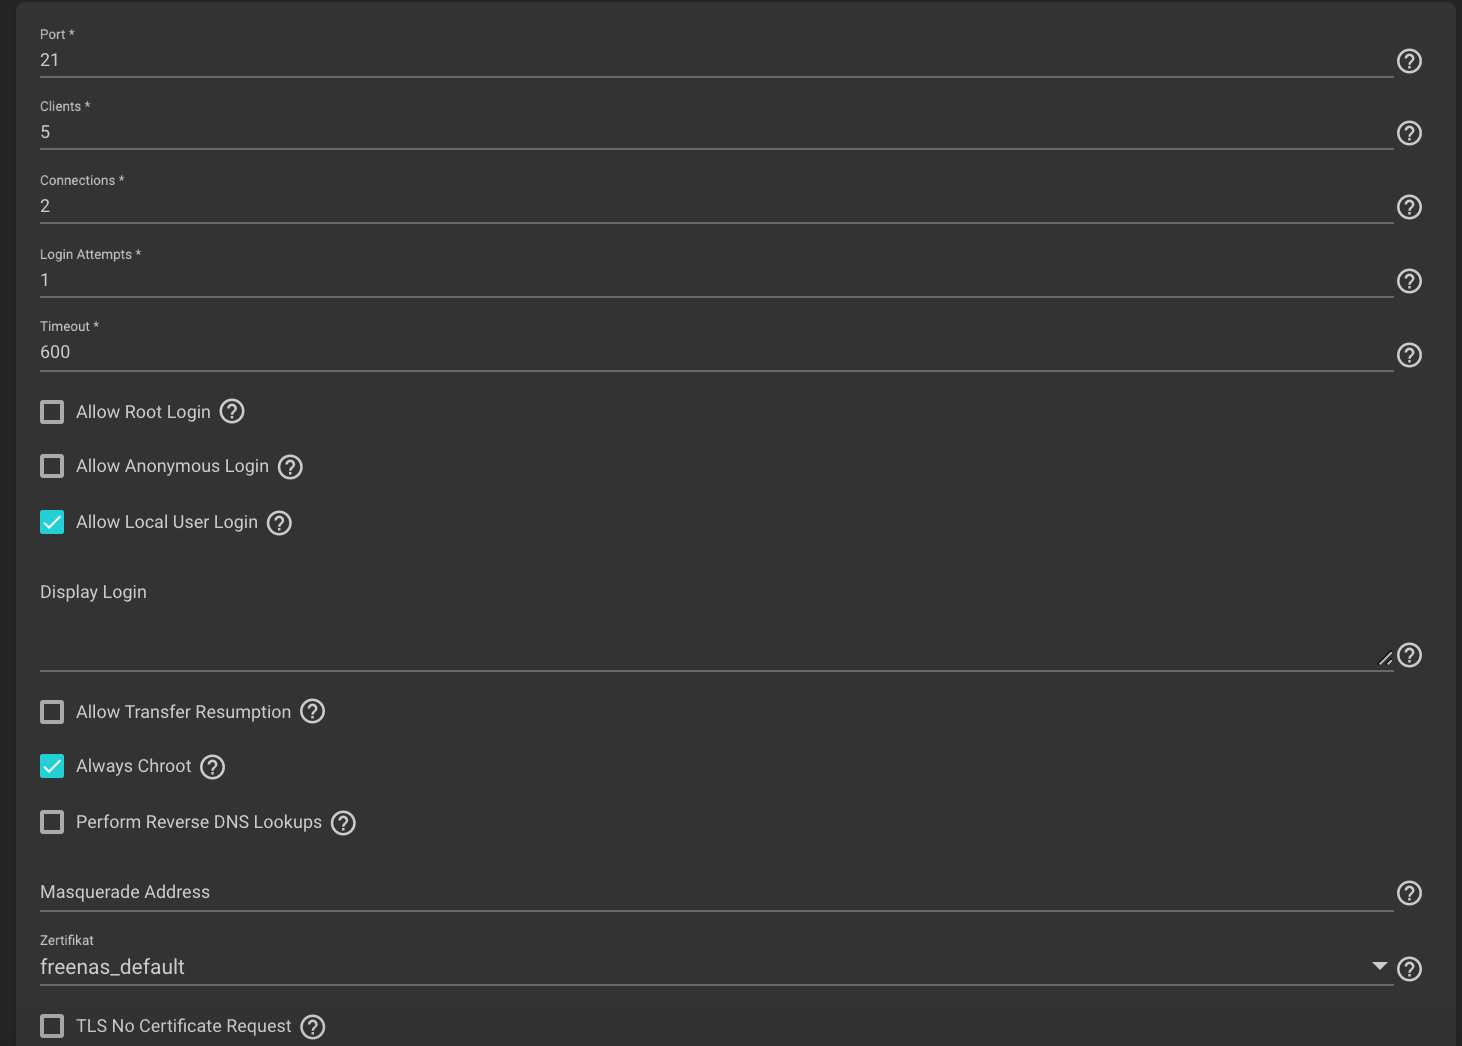View help for Login Attempts

coord(1409,281)
